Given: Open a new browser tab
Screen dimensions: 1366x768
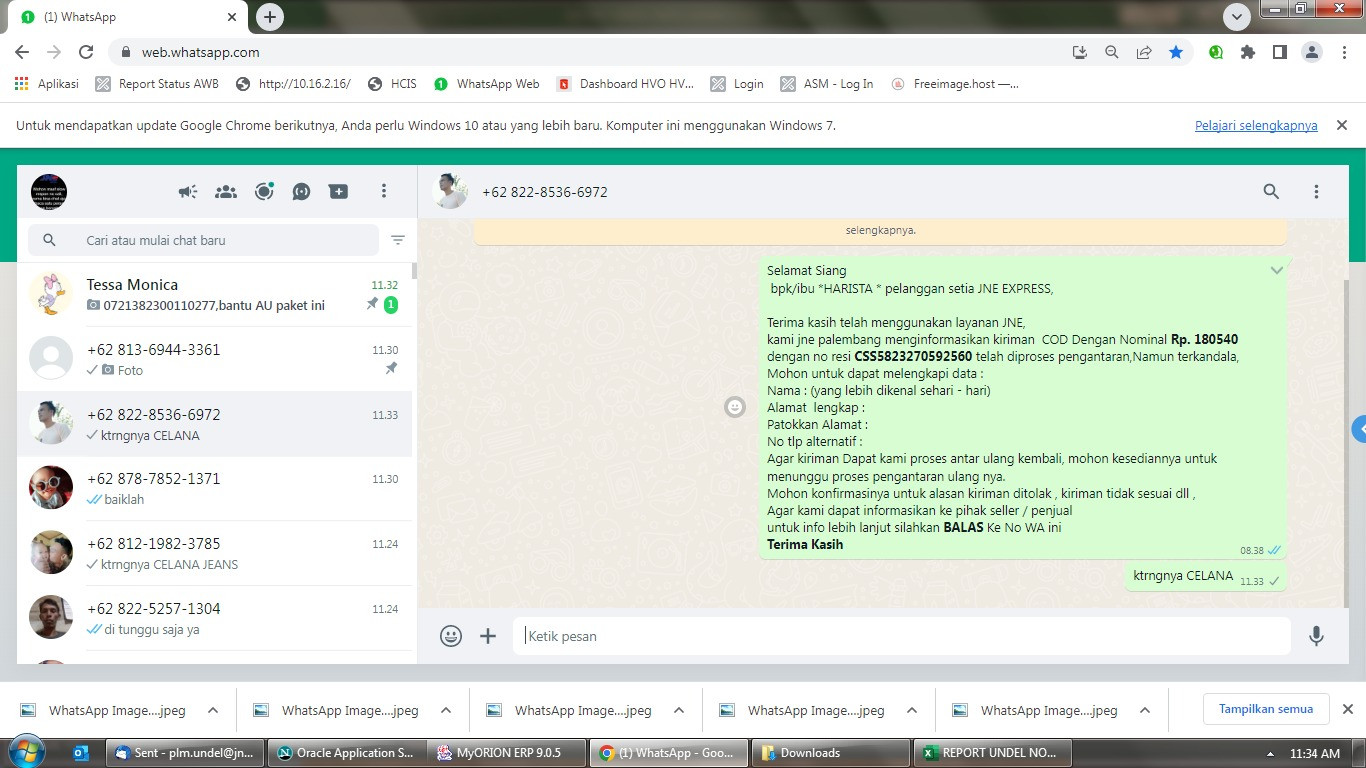Looking at the screenshot, I should 270,16.
